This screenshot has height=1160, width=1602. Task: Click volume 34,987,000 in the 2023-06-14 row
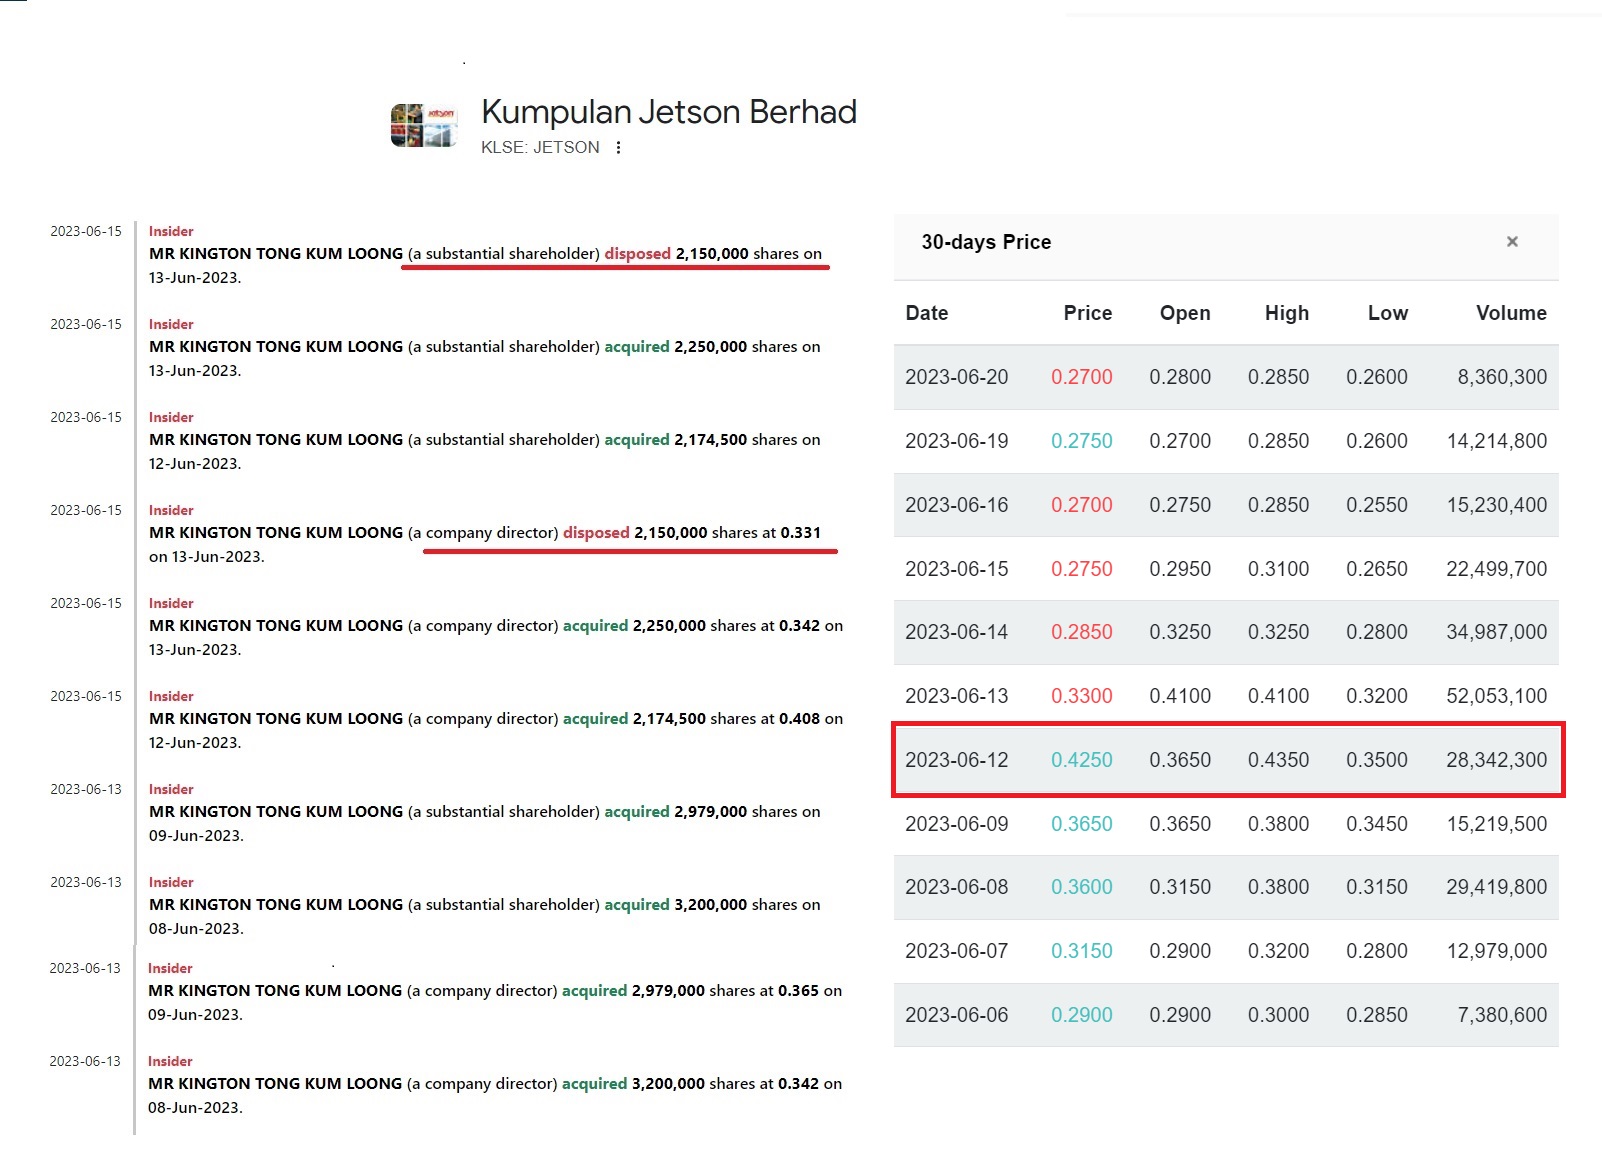coord(1495,632)
